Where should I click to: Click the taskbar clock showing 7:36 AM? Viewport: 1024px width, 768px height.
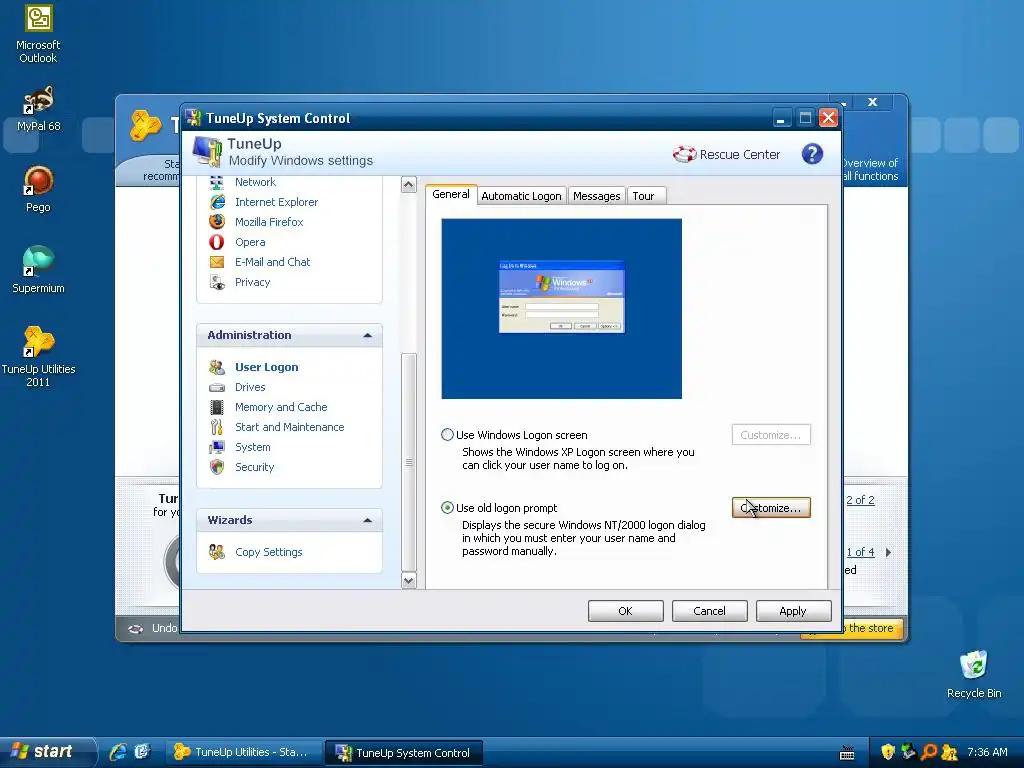point(987,752)
